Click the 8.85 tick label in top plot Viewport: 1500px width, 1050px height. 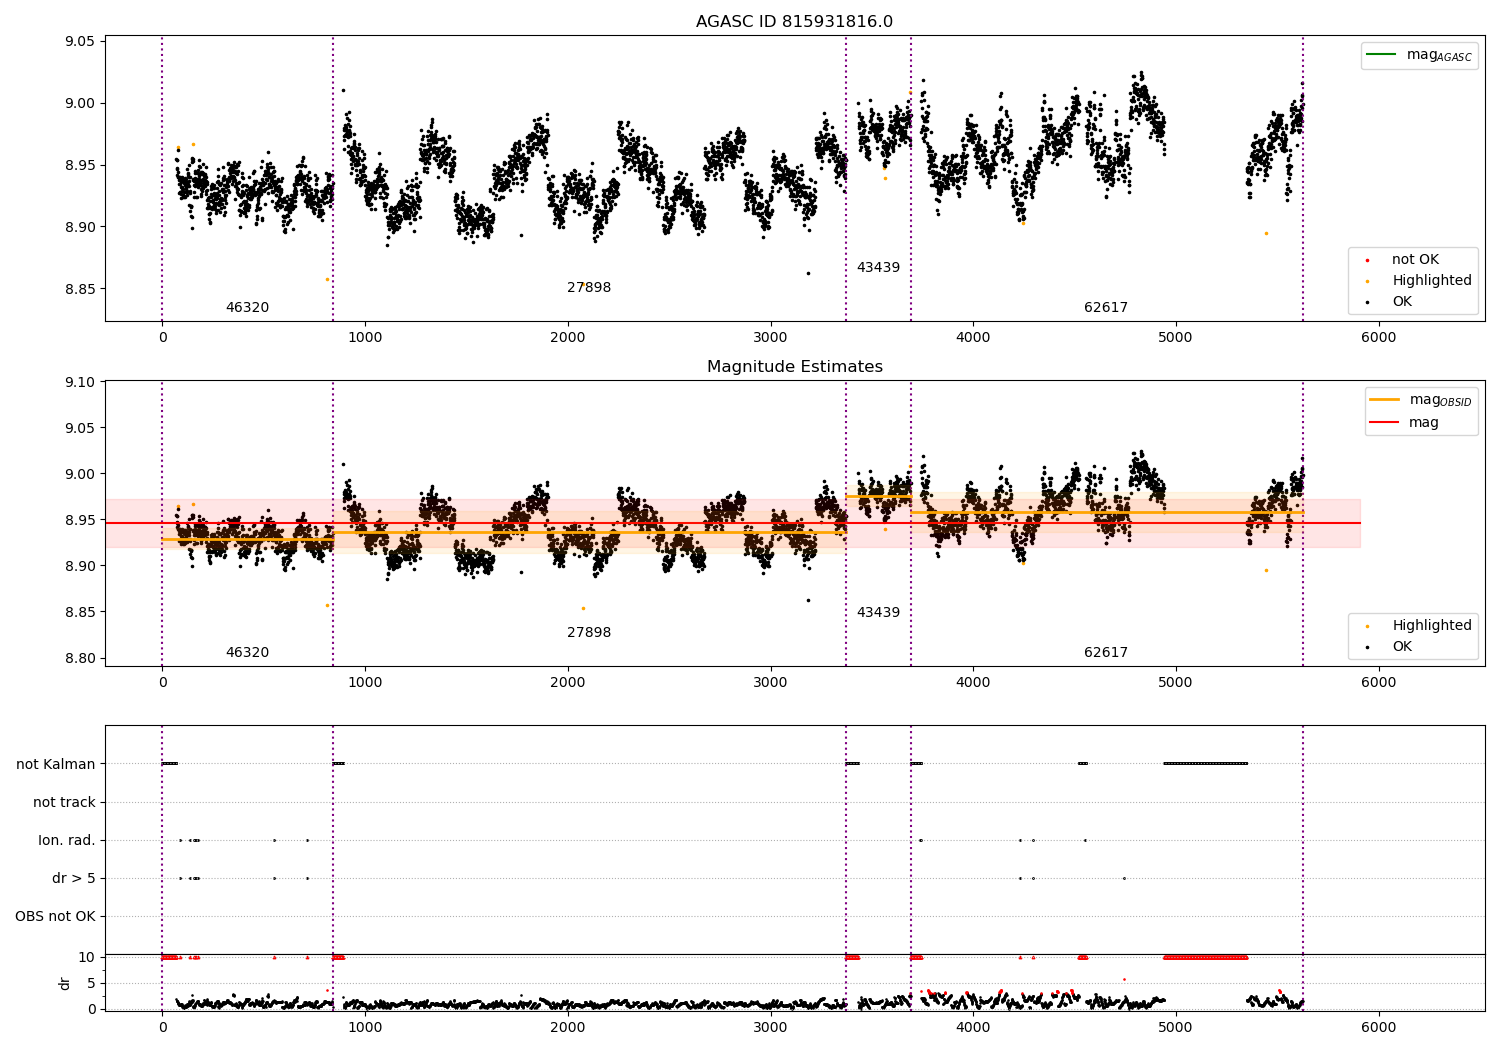pyautogui.click(x=80, y=290)
